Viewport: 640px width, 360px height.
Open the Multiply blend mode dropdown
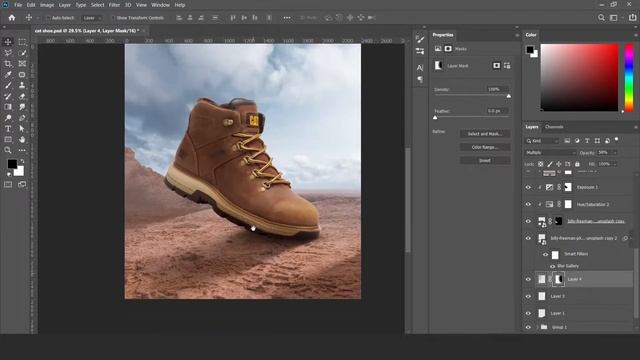click(550, 153)
